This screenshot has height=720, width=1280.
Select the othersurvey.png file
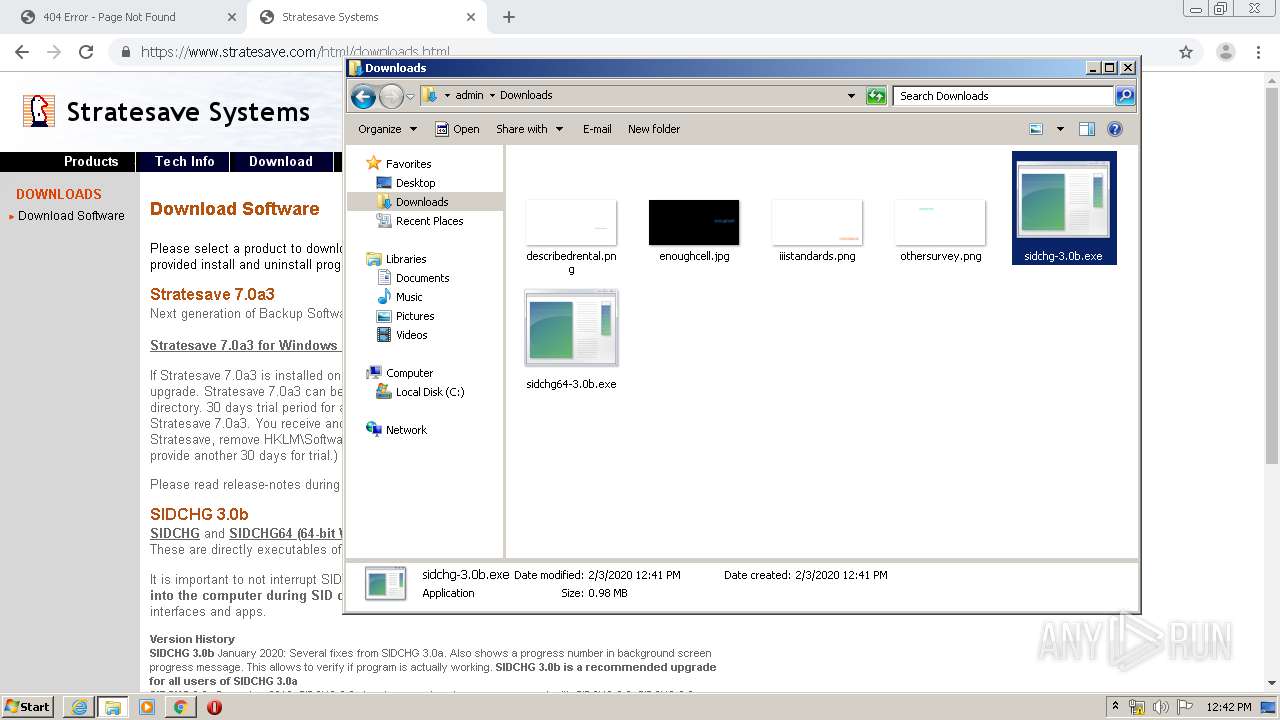pos(940,230)
